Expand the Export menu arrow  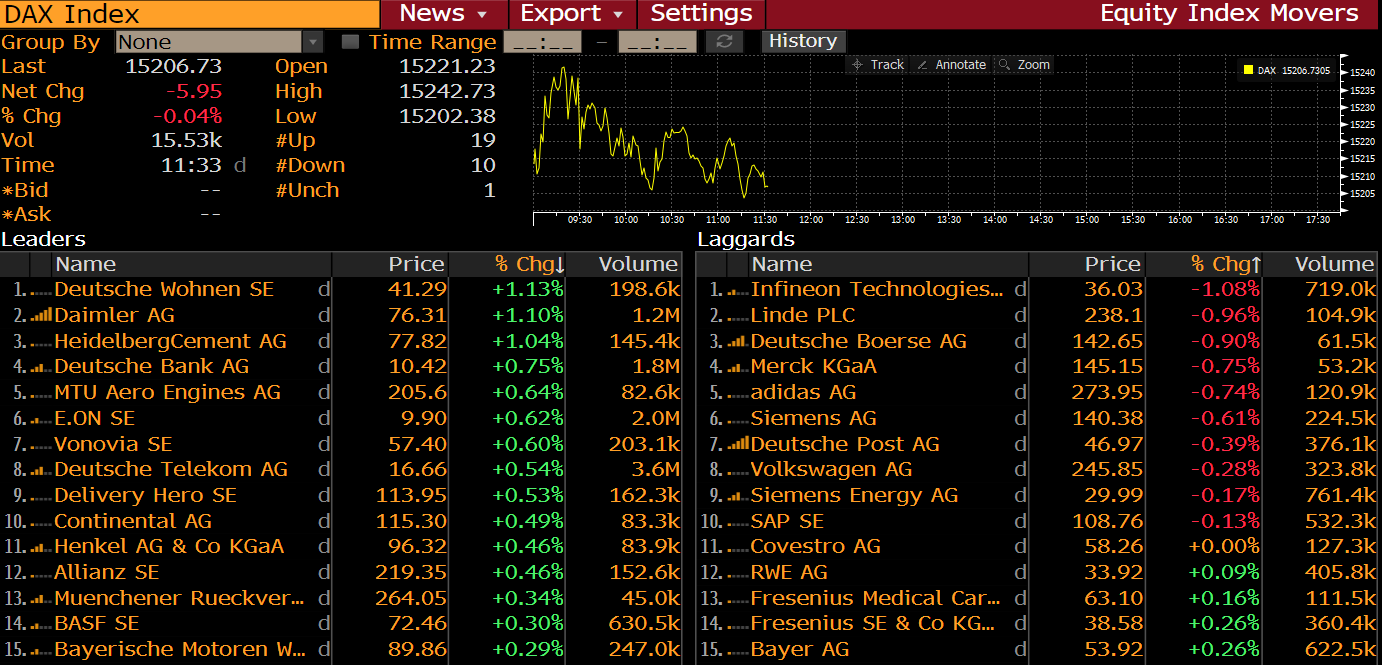[x=618, y=15]
